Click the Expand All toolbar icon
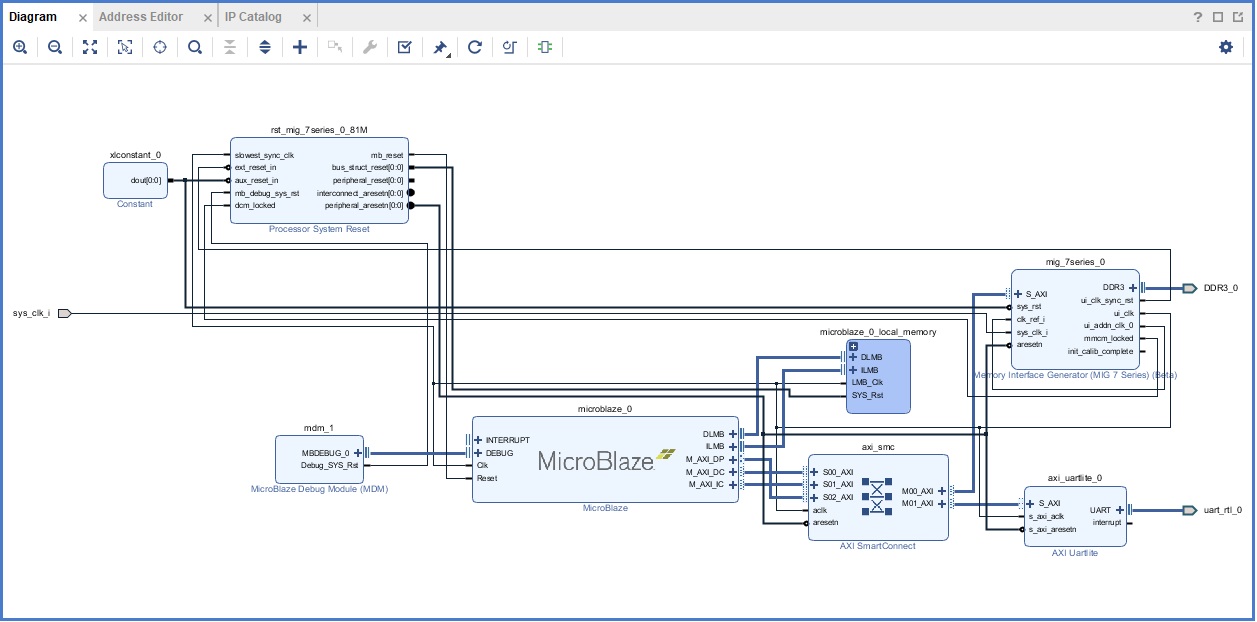This screenshot has width=1257, height=622. pyautogui.click(x=265, y=47)
